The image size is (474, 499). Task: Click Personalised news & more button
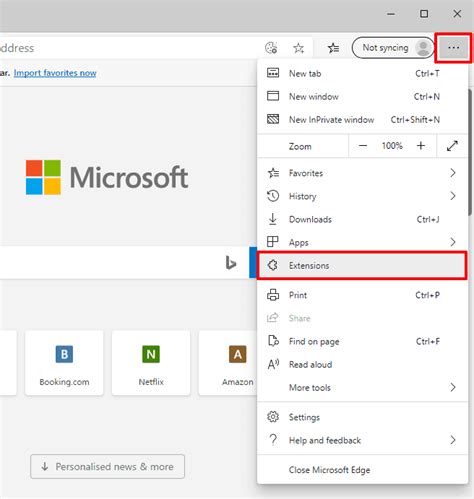pos(107,466)
